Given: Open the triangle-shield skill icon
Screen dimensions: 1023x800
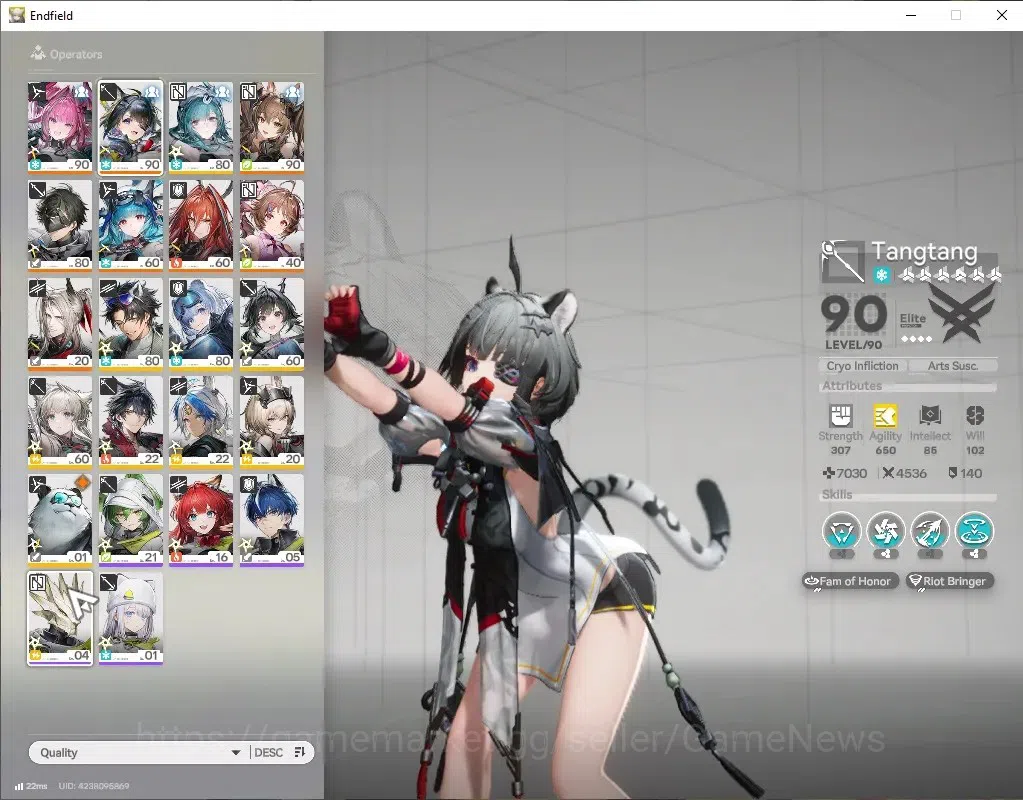Looking at the screenshot, I should tap(842, 531).
